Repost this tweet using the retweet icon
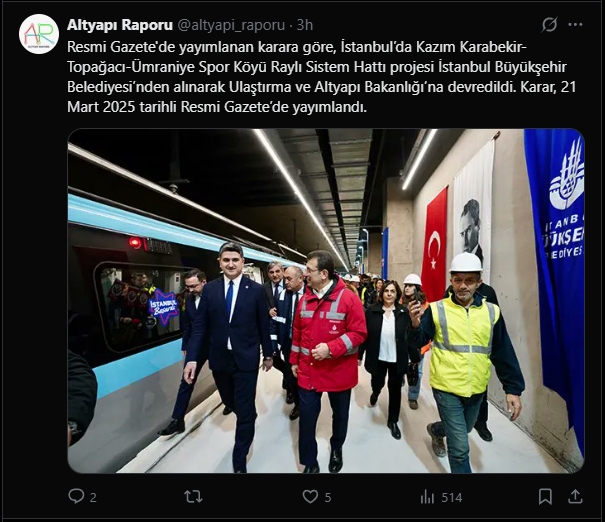Screen dimensions: 605x522 (193, 497)
